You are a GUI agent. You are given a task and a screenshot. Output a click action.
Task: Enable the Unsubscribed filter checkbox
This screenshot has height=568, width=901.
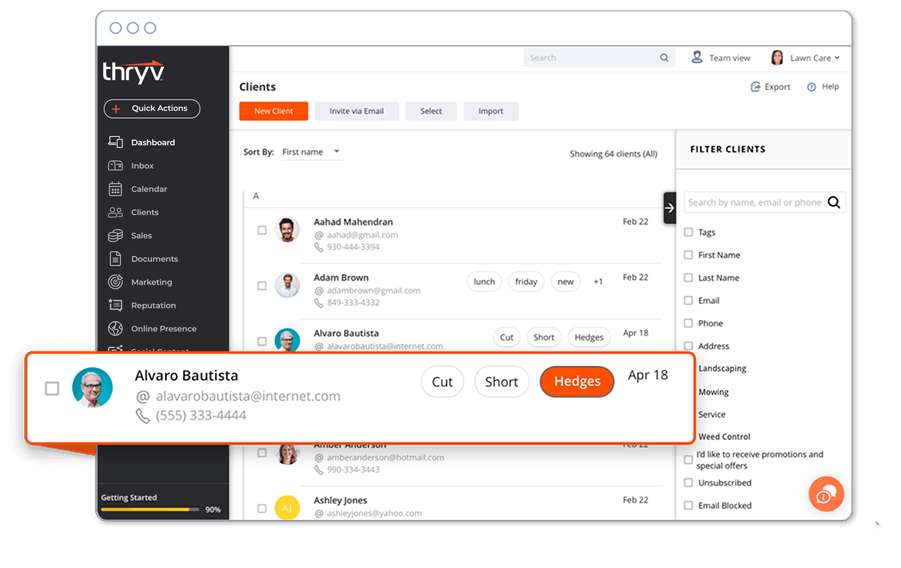[688, 483]
